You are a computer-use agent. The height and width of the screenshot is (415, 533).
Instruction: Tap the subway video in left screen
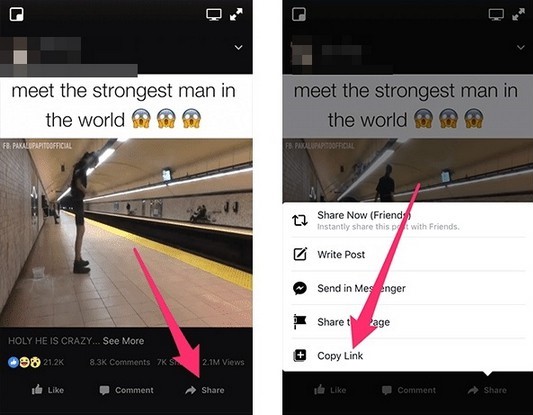point(126,233)
